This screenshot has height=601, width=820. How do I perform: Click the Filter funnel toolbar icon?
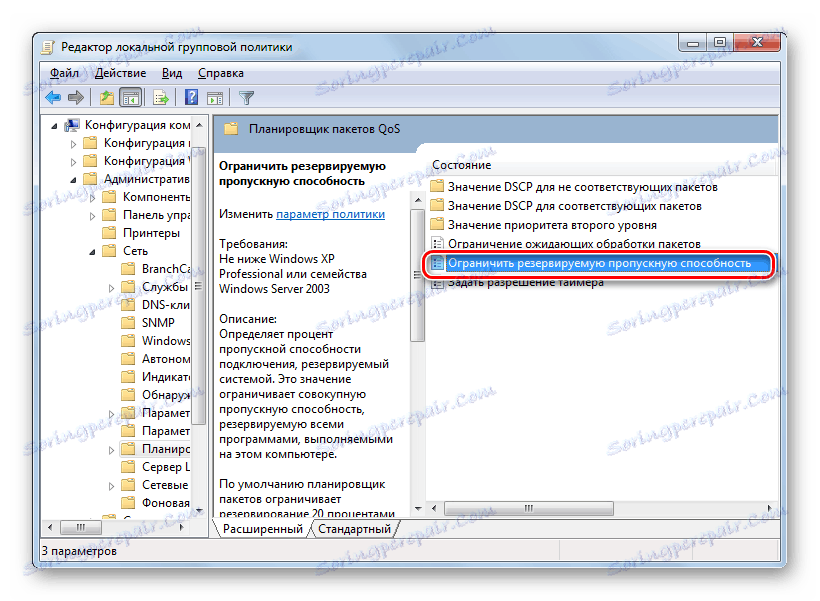(246, 98)
